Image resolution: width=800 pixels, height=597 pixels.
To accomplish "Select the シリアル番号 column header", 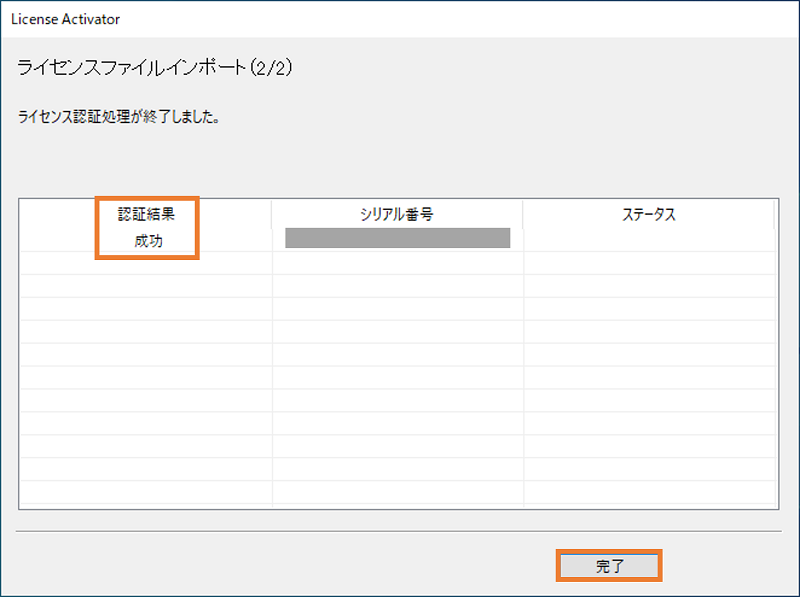I will (x=397, y=214).
